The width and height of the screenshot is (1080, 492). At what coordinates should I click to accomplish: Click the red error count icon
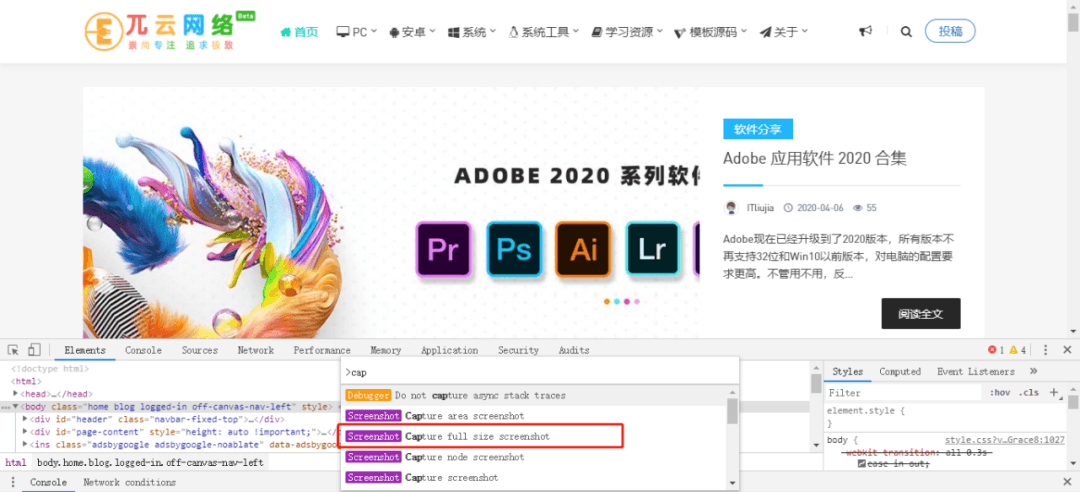coord(992,350)
